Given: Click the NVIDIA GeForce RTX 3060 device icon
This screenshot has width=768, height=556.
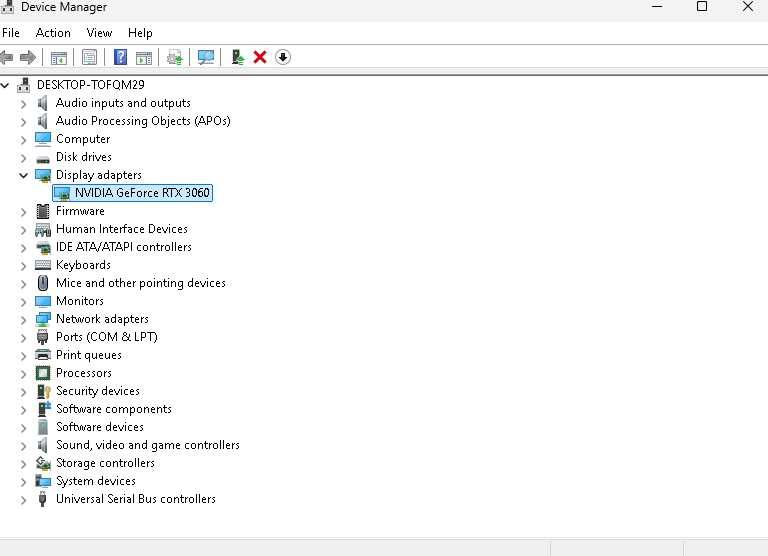Looking at the screenshot, I should (62, 193).
